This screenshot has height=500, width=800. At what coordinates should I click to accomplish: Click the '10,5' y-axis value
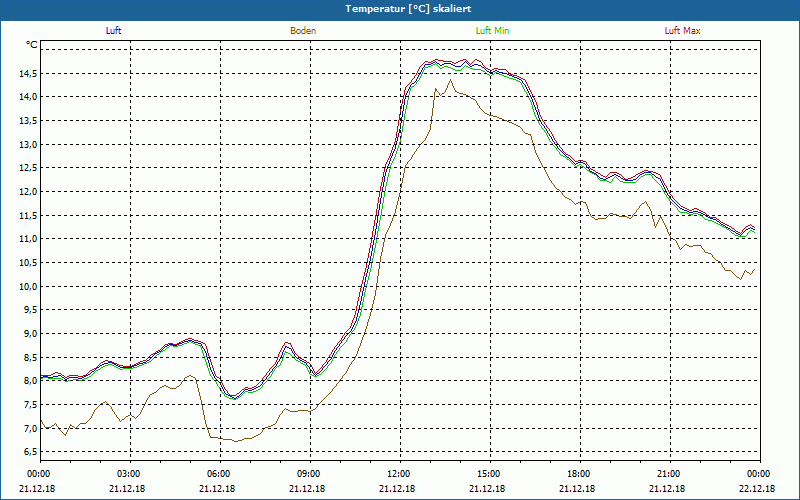tap(28, 263)
